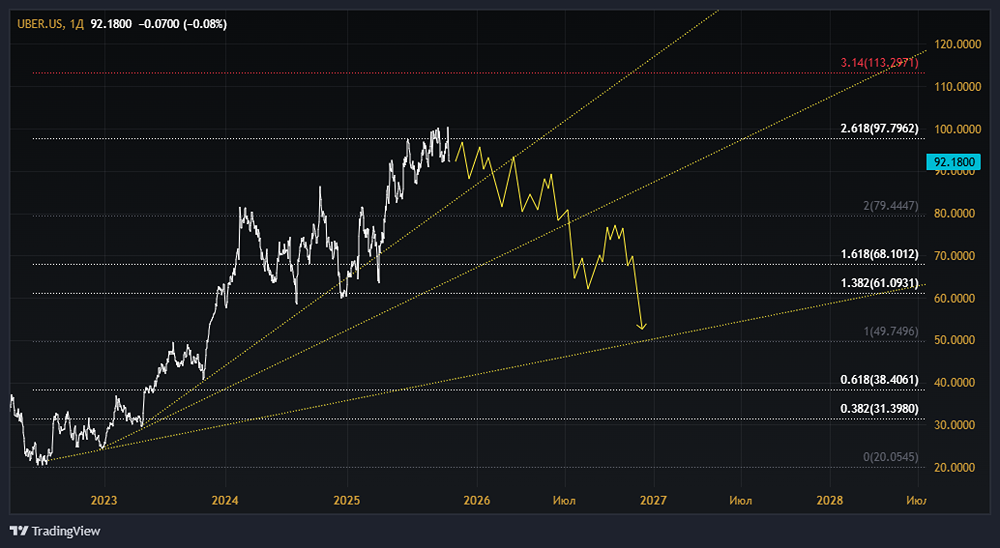Viewport: 1000px width, 548px height.
Task: Open the TradingView logo link
Action: (55, 531)
